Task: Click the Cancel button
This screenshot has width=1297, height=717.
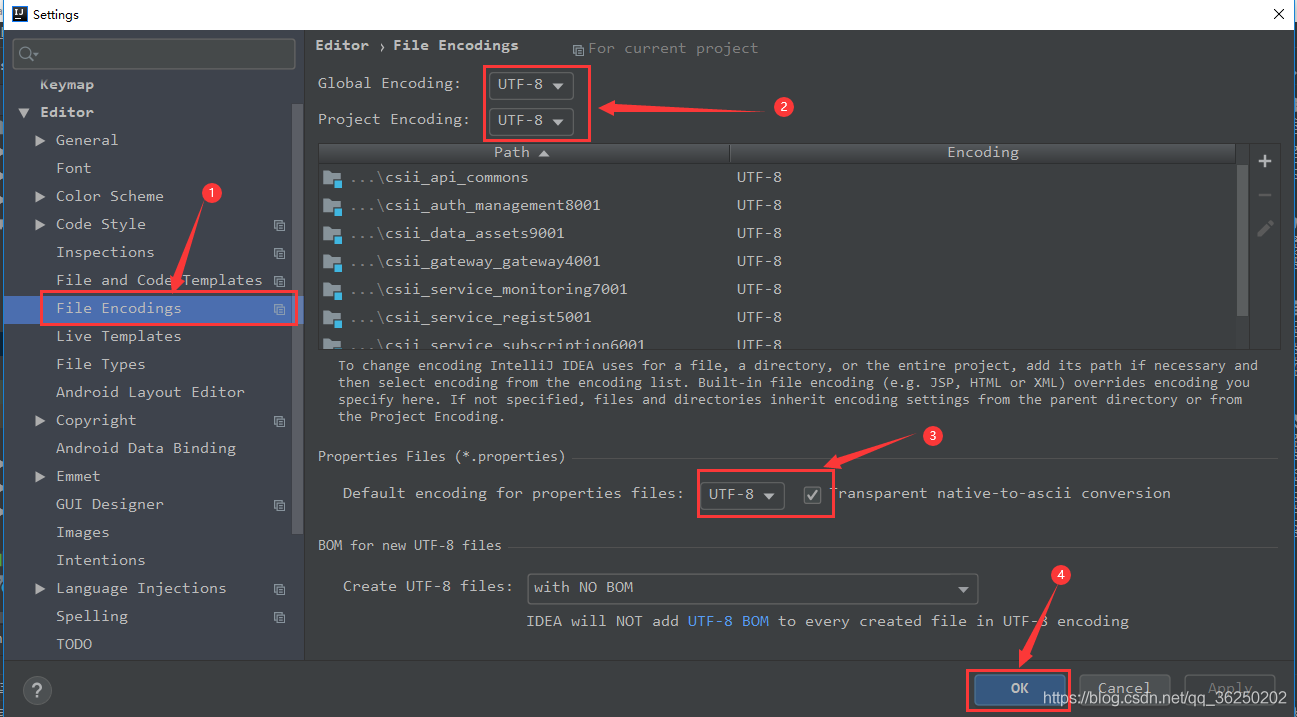Action: tap(1124, 689)
